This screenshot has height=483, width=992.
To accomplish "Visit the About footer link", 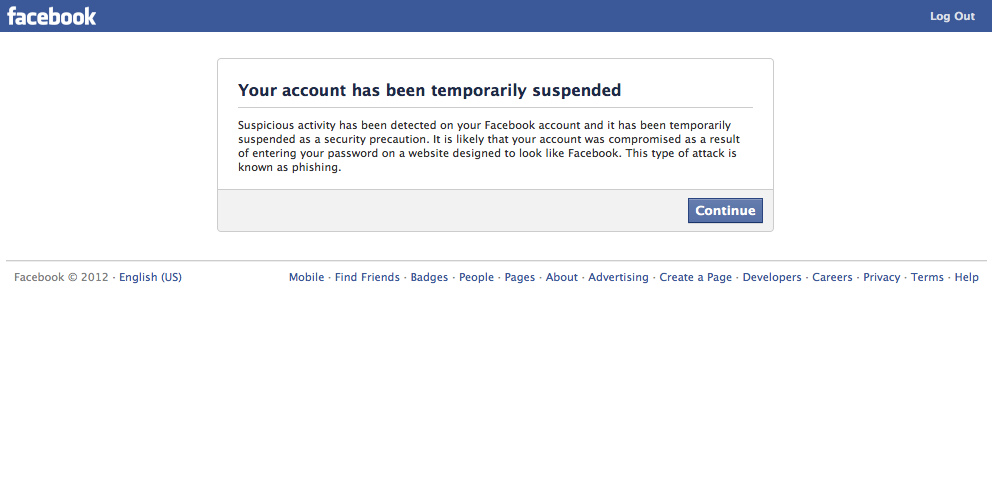I will pos(562,278).
